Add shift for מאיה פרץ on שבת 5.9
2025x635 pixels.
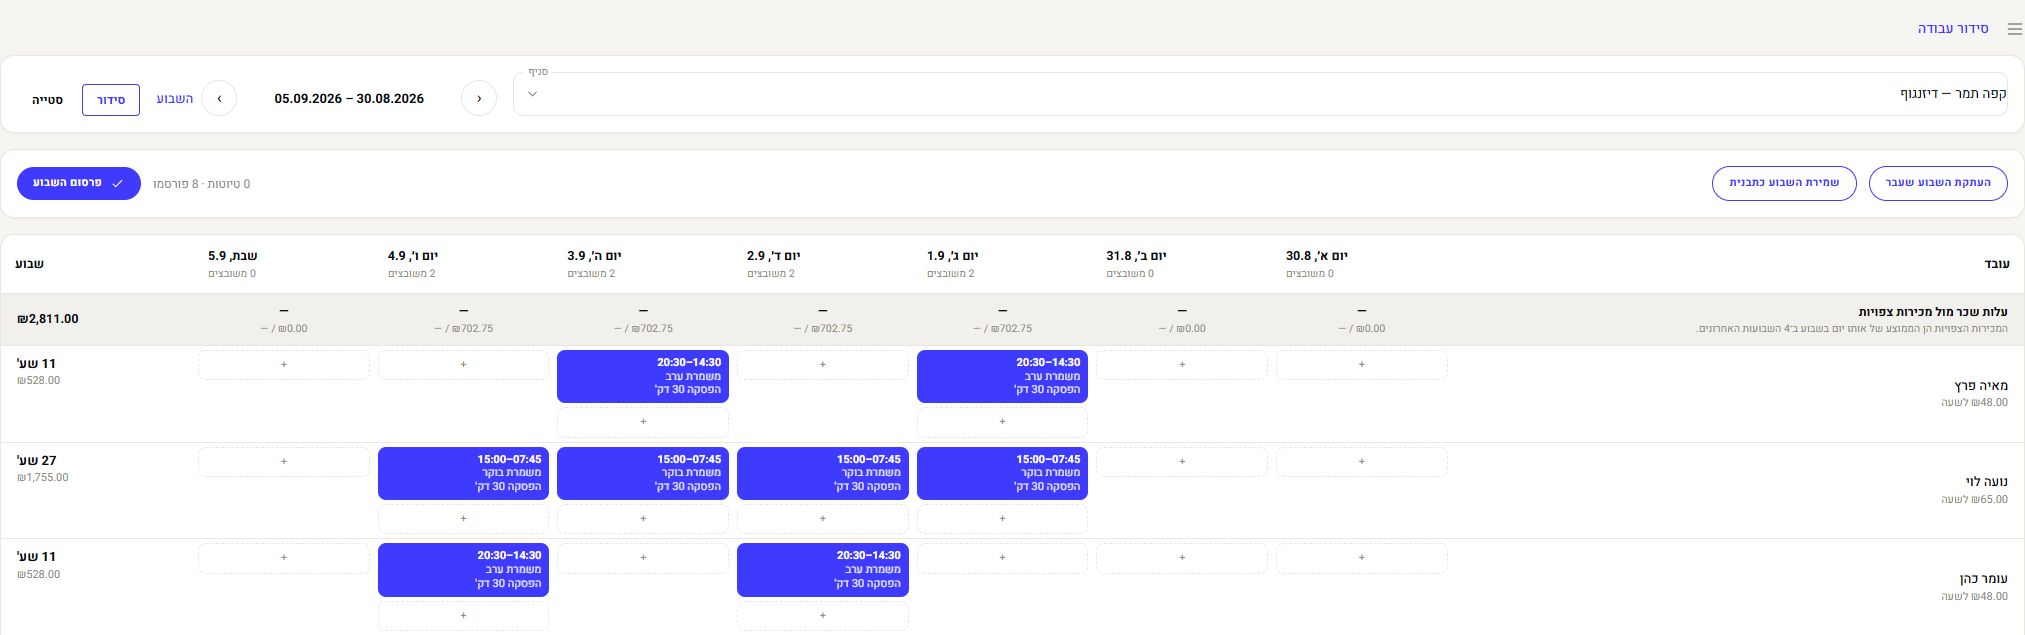click(x=284, y=365)
